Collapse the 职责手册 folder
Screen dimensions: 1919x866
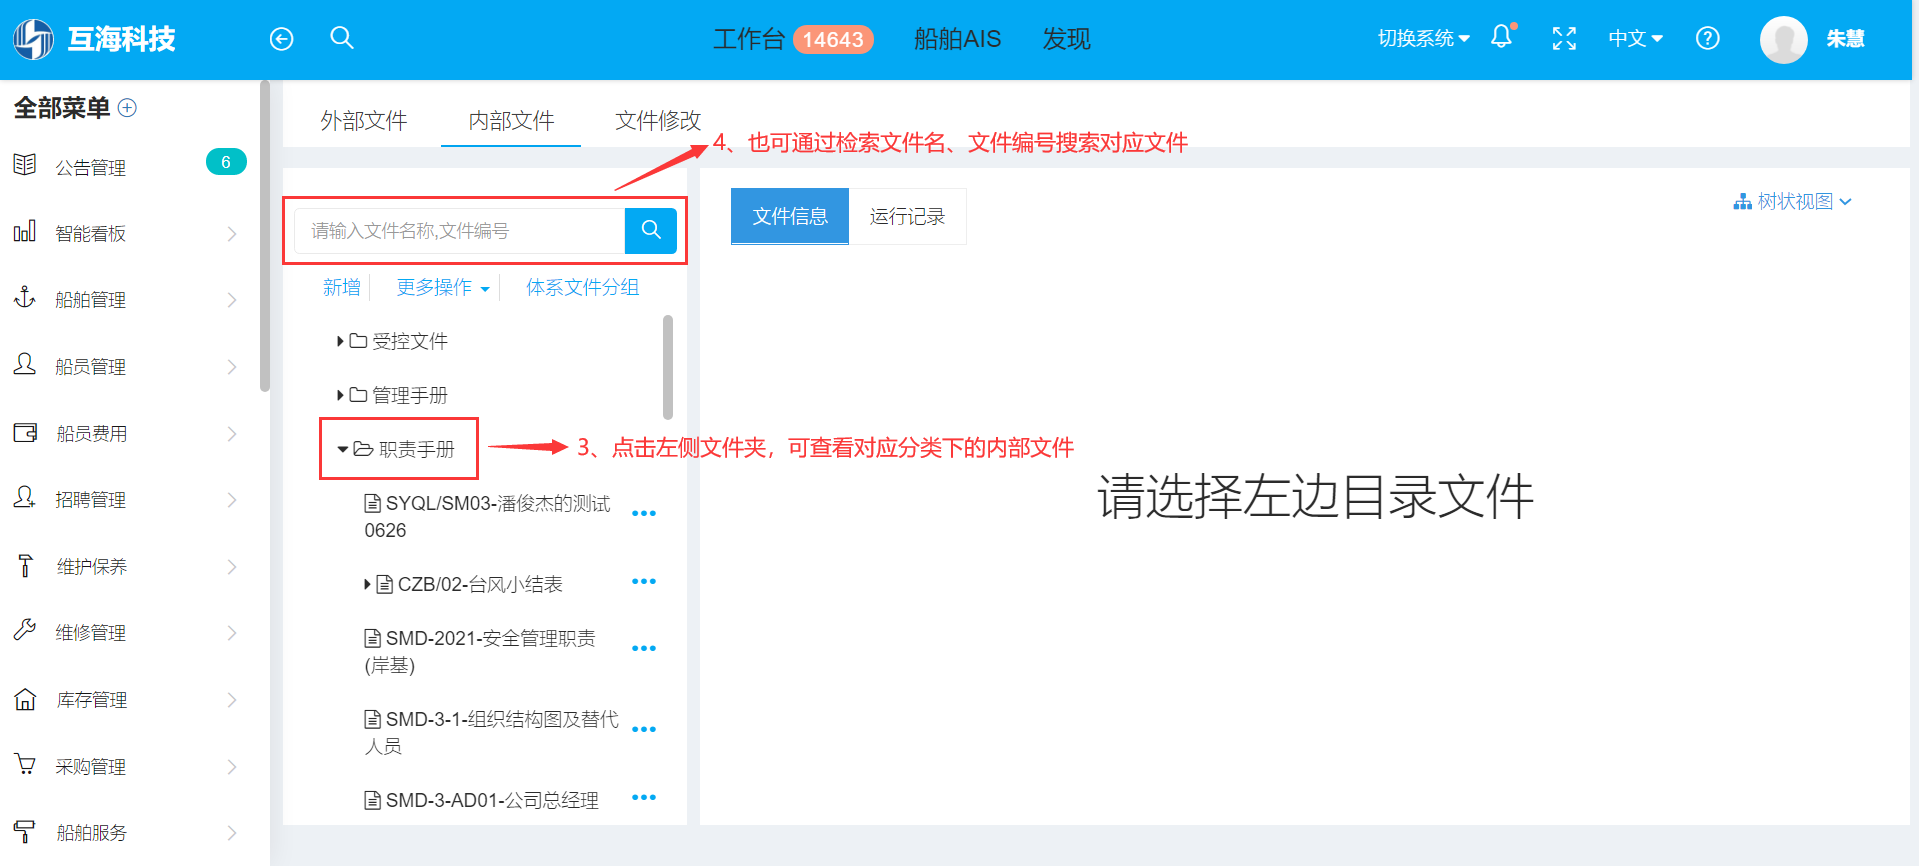click(x=343, y=449)
